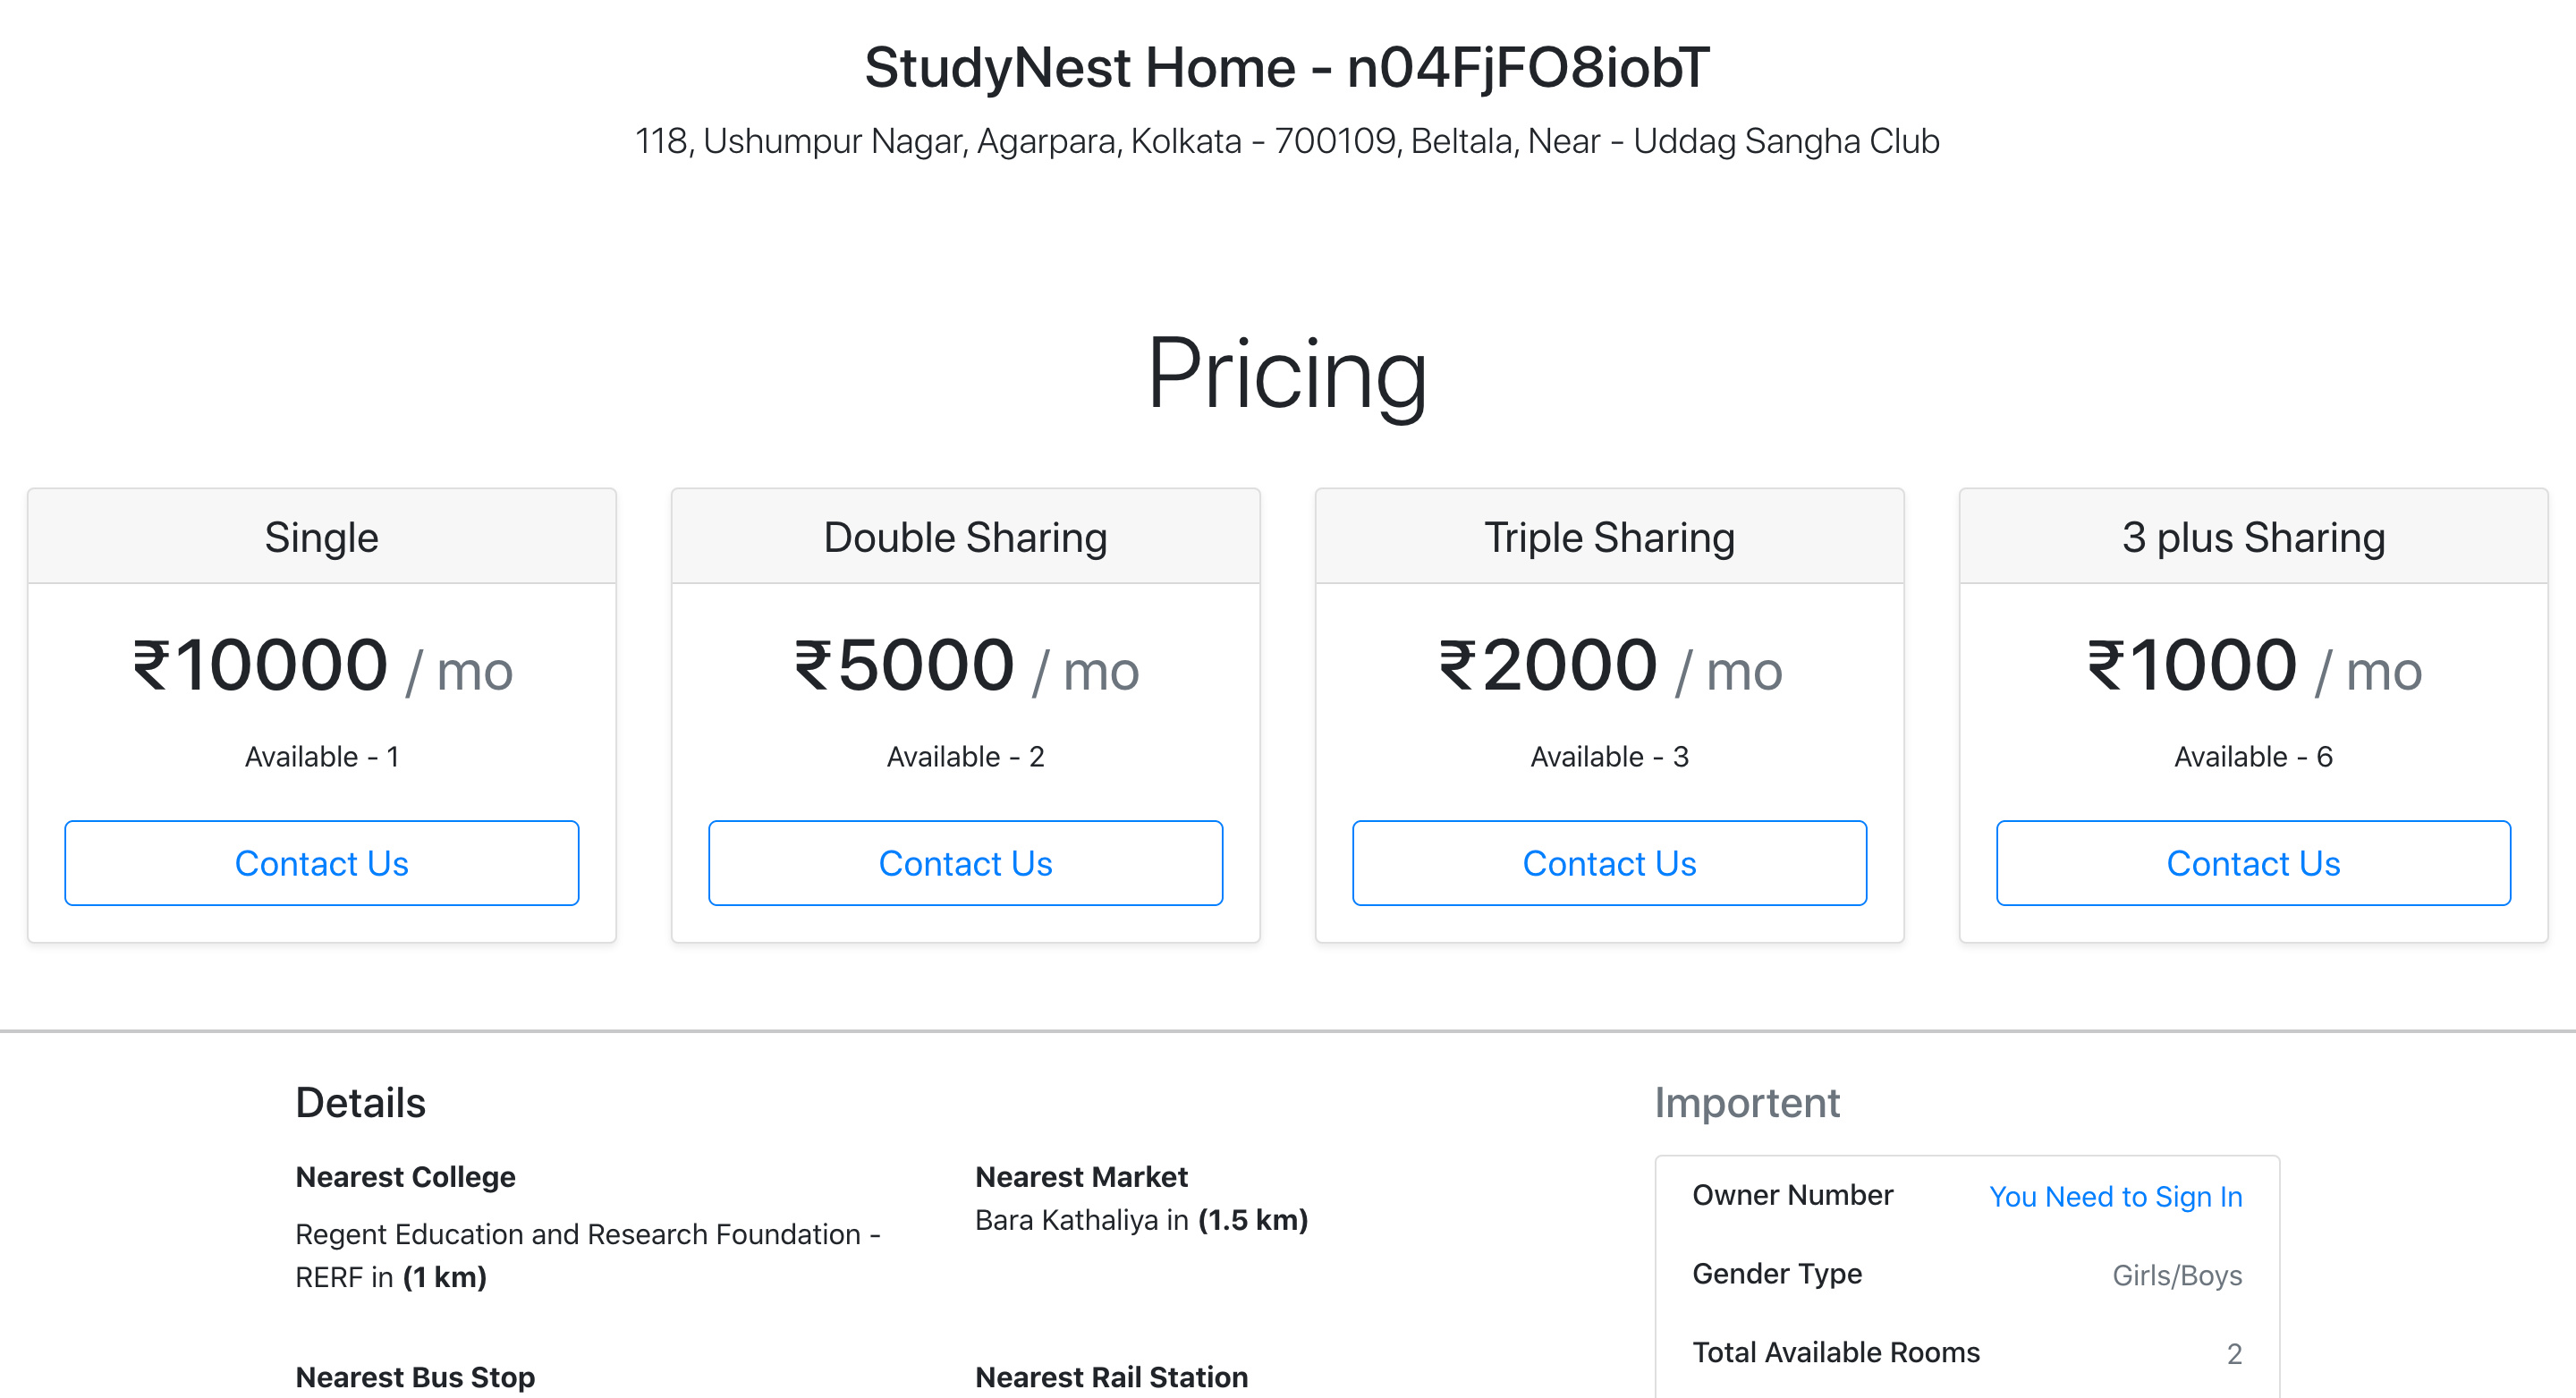Select the Double Sharing card header

(965, 537)
